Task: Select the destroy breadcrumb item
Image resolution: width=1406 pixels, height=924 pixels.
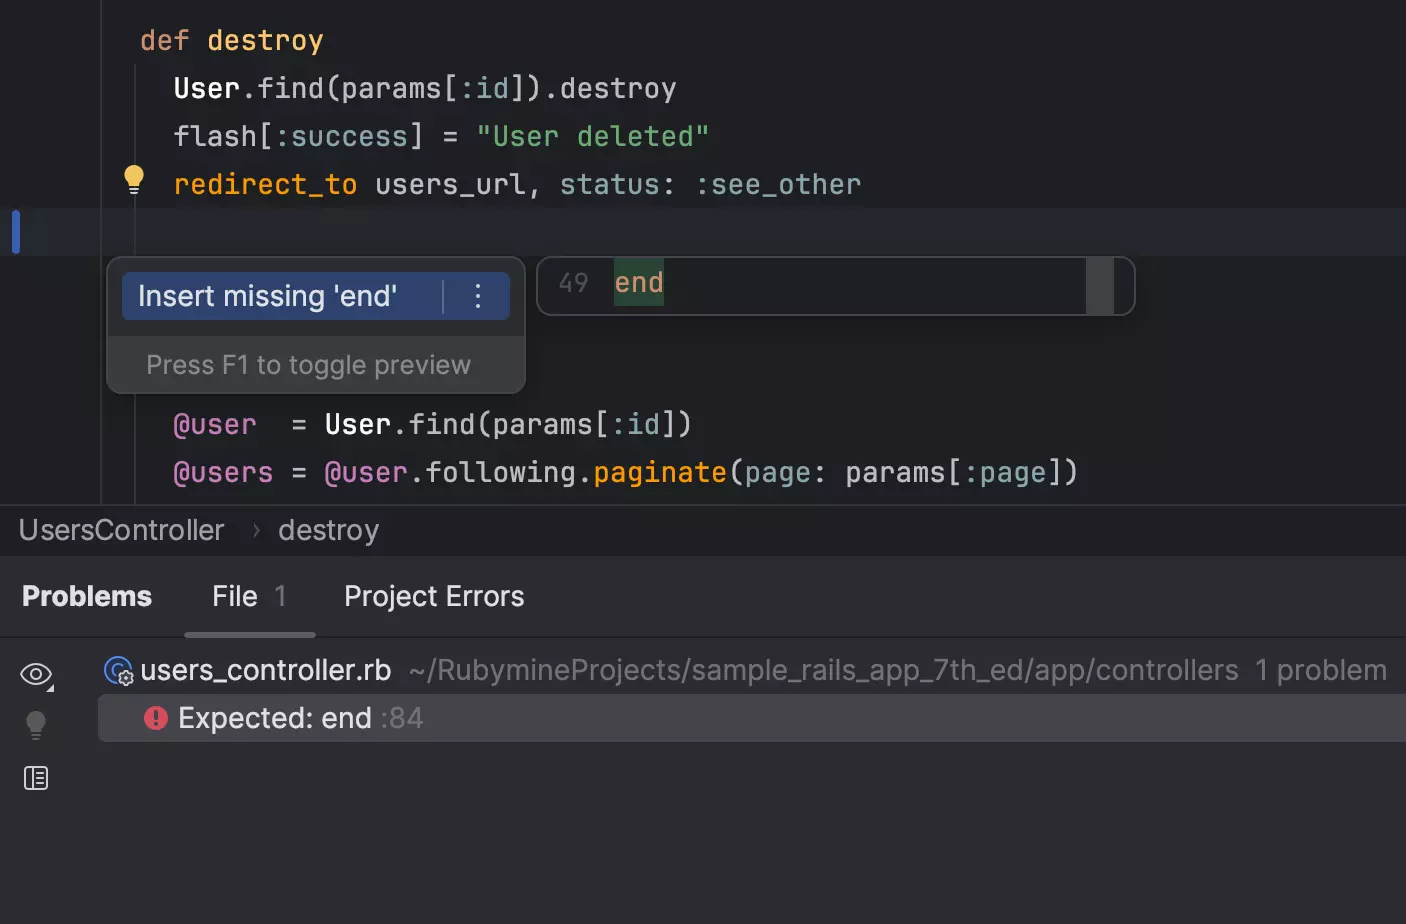Action: tap(328, 530)
